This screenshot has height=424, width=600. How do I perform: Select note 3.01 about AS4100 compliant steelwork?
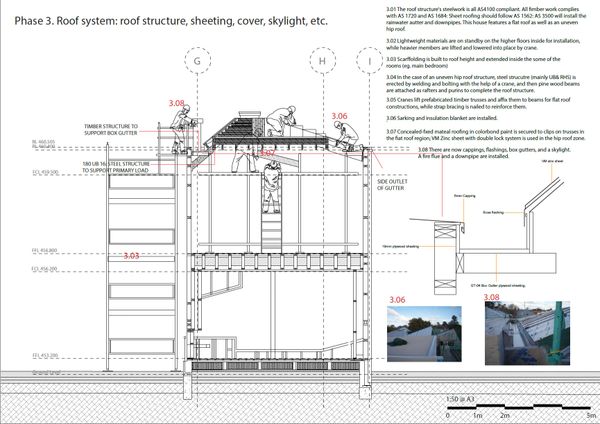(x=486, y=19)
